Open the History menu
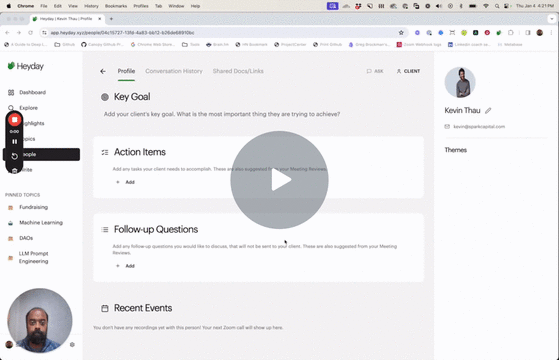The width and height of the screenshot is (559, 360). (x=91, y=6)
